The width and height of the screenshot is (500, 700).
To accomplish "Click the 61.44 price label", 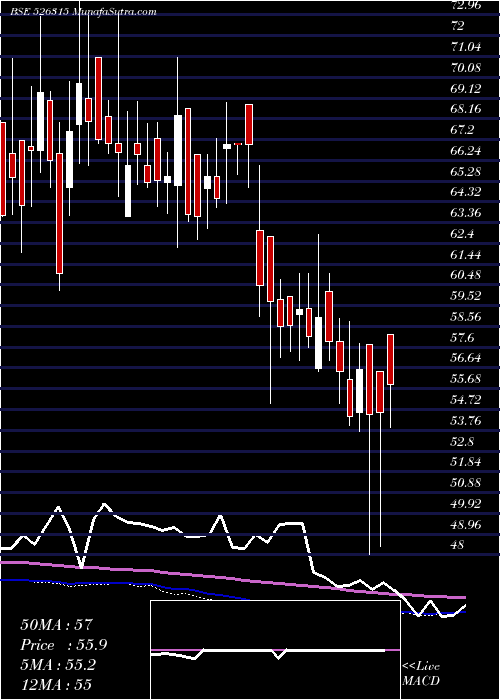I will 467,255.
